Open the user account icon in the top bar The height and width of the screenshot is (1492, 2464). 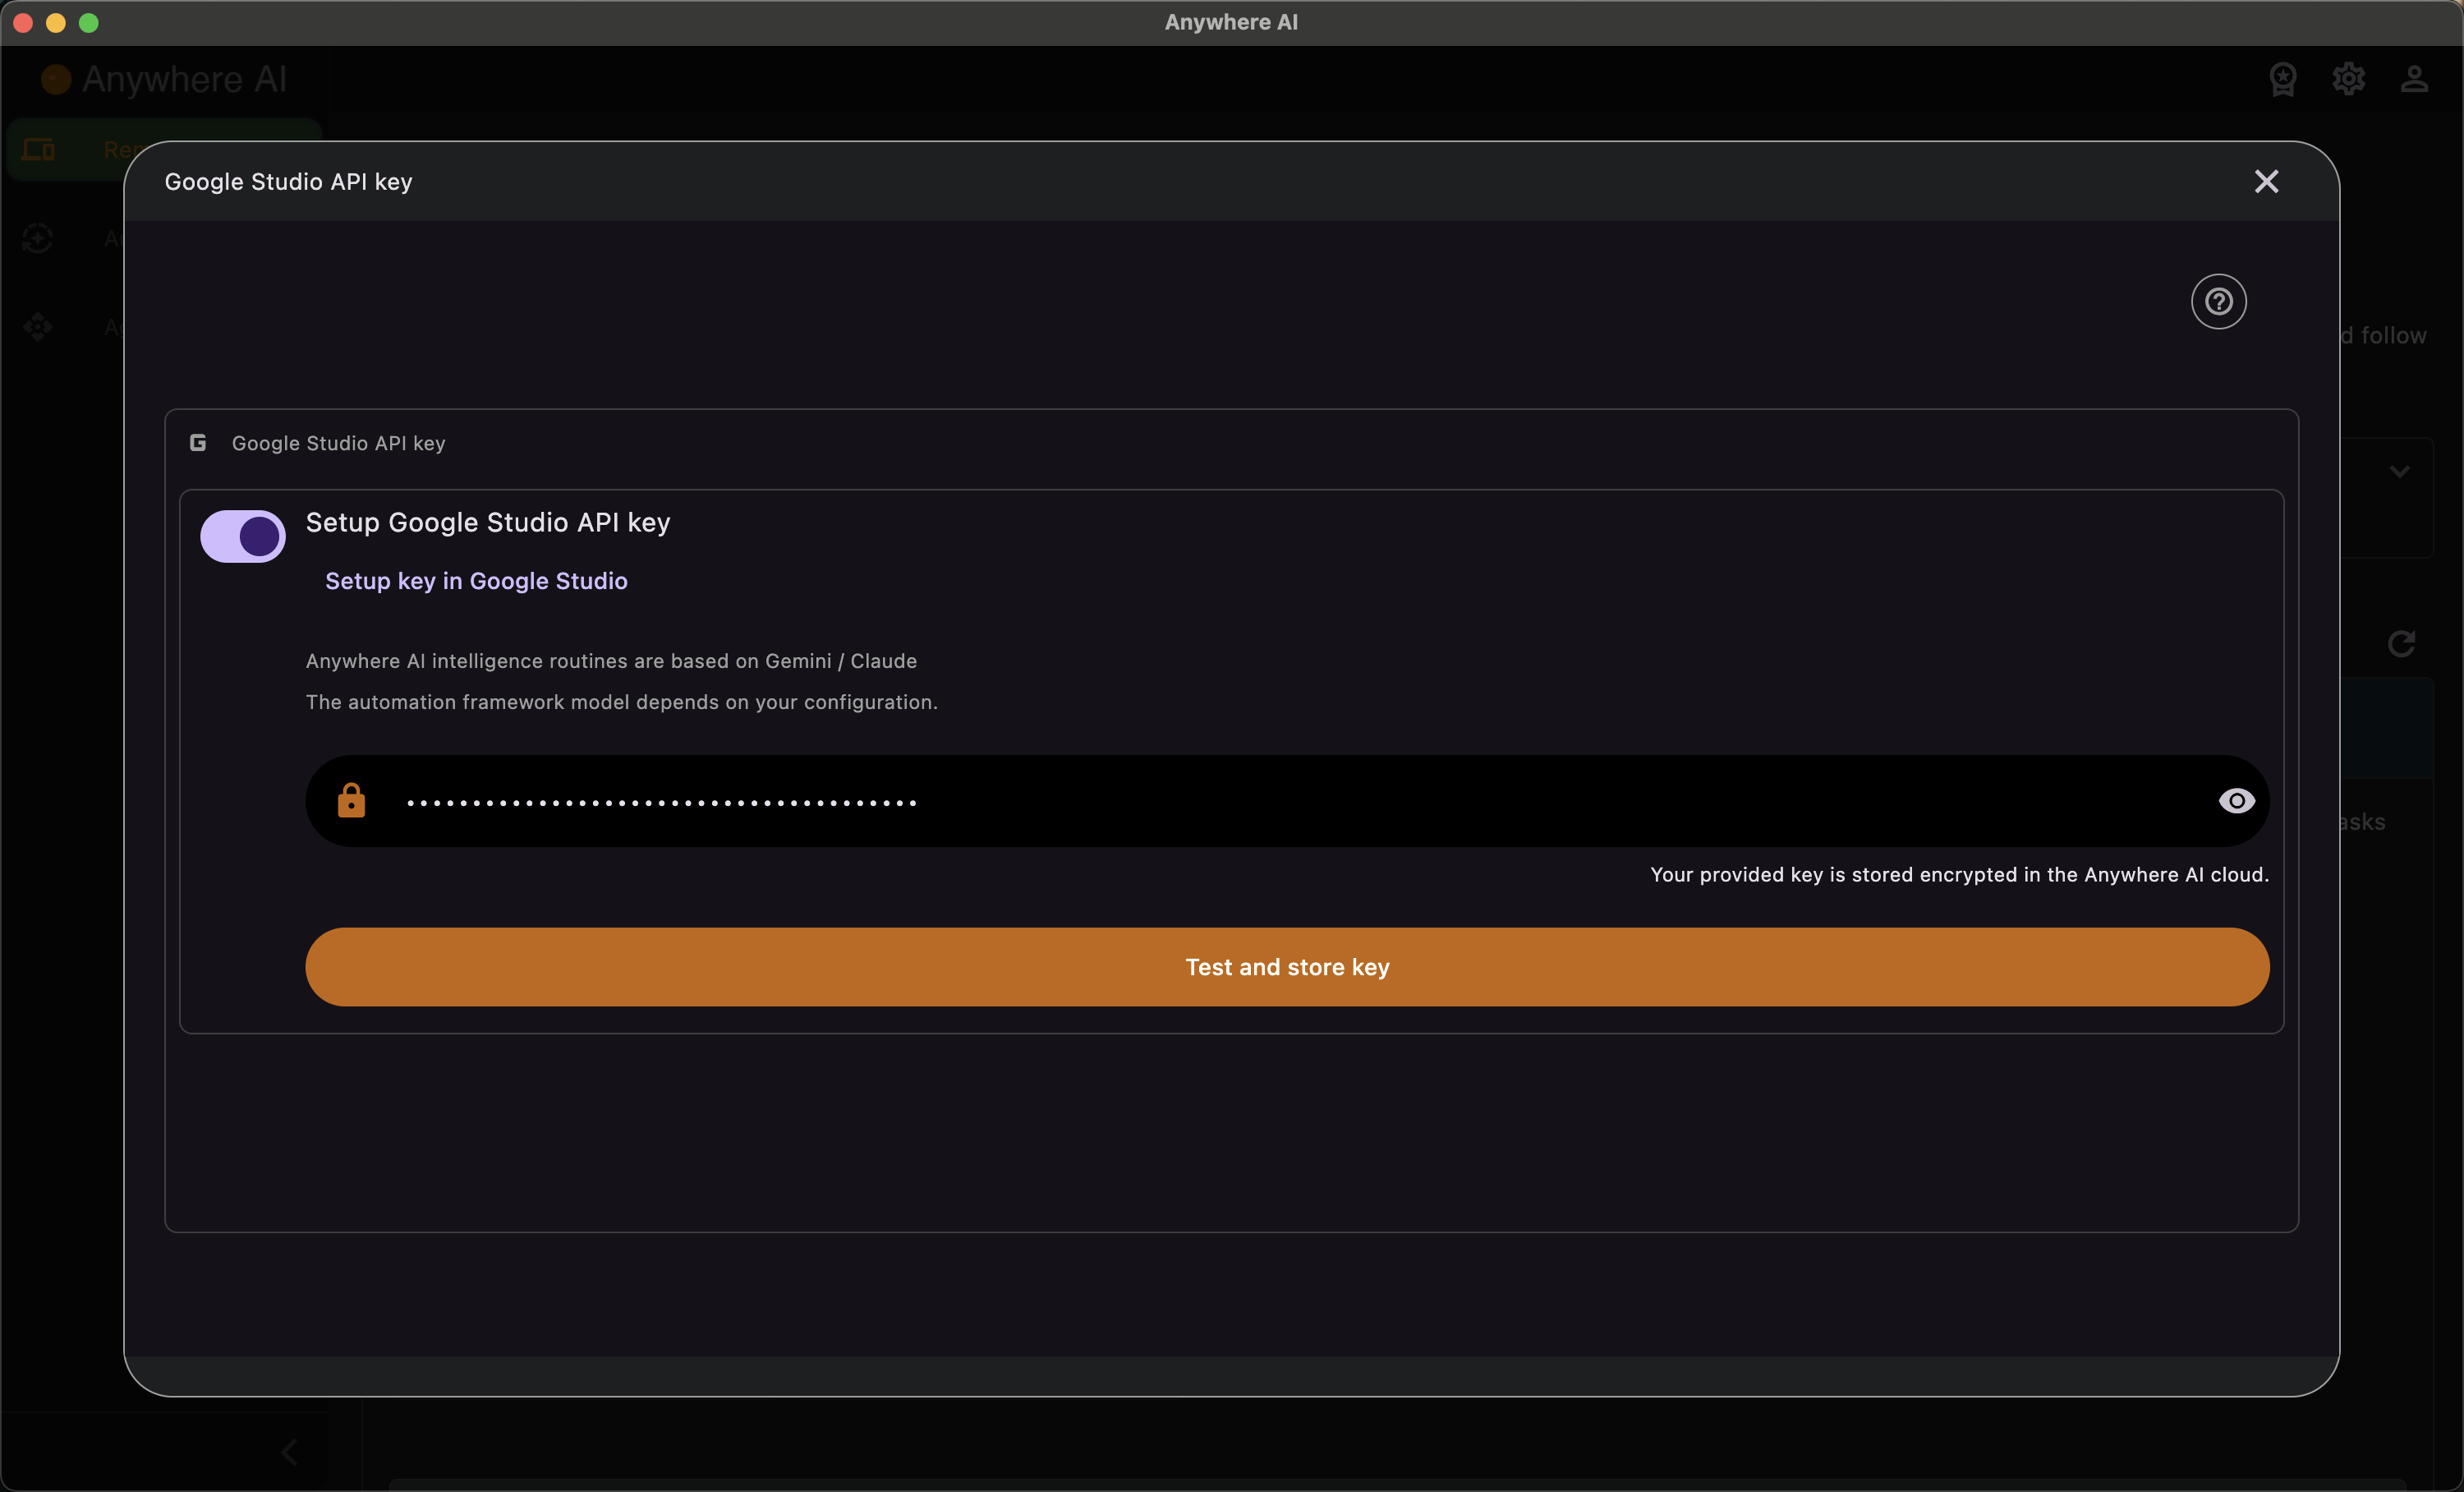coord(2414,79)
